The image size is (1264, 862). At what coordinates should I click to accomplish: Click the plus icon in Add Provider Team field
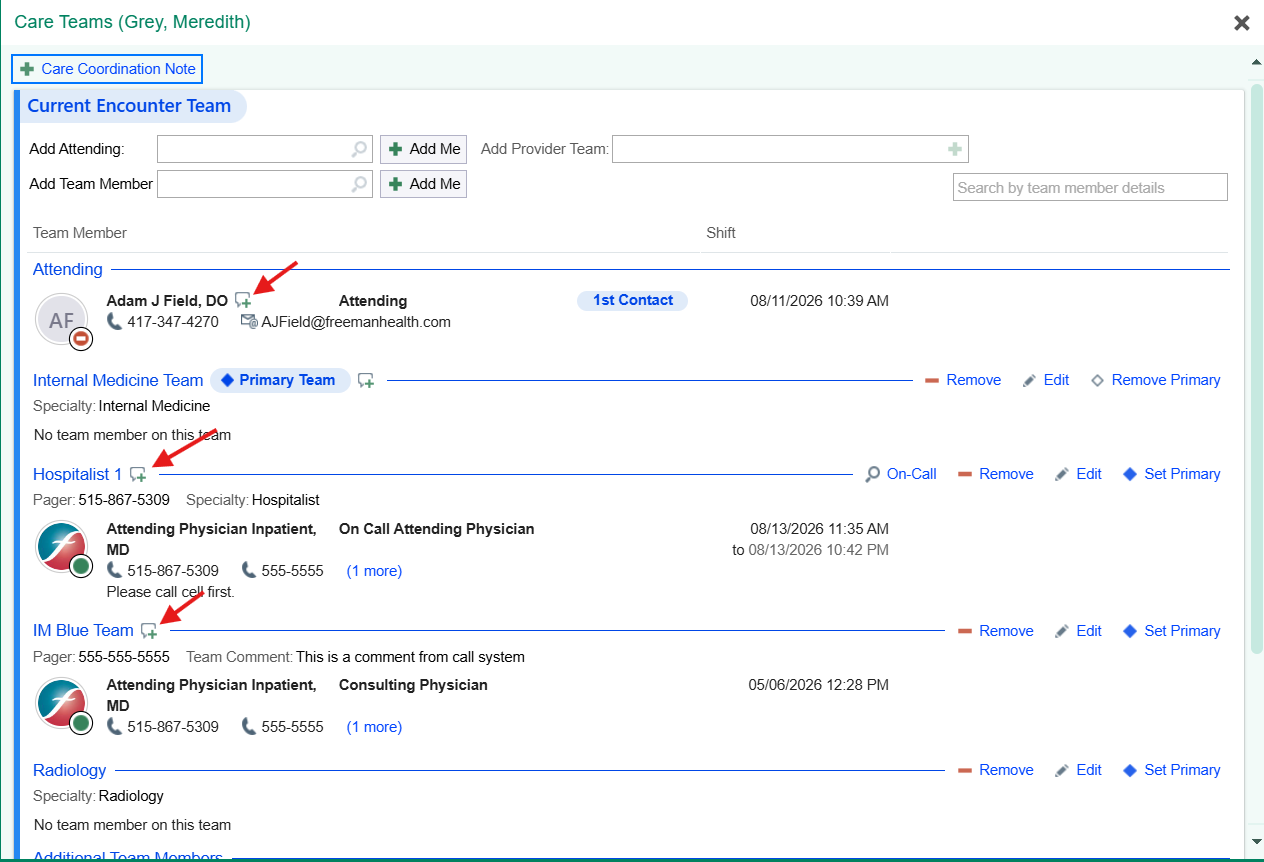tap(955, 149)
